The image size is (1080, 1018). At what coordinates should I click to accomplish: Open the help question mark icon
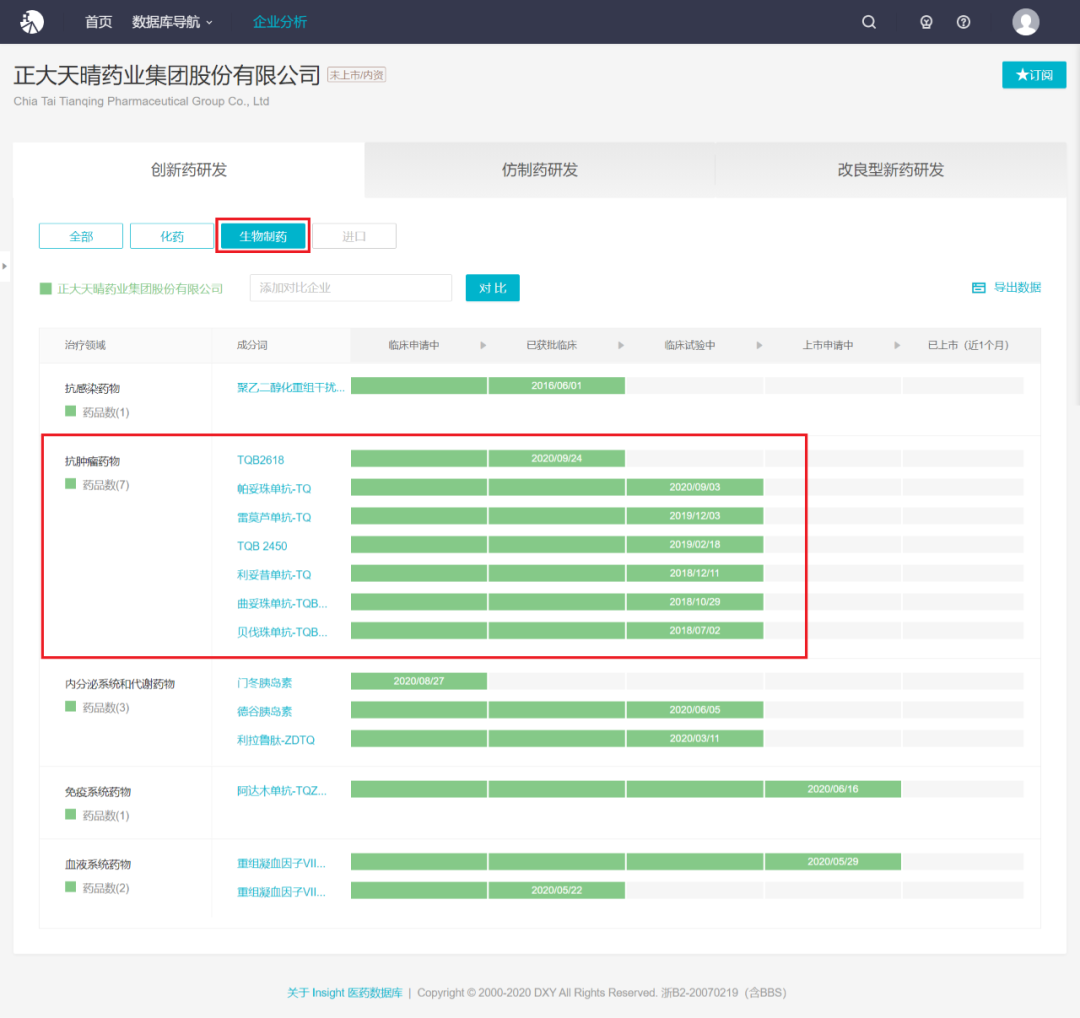(963, 22)
